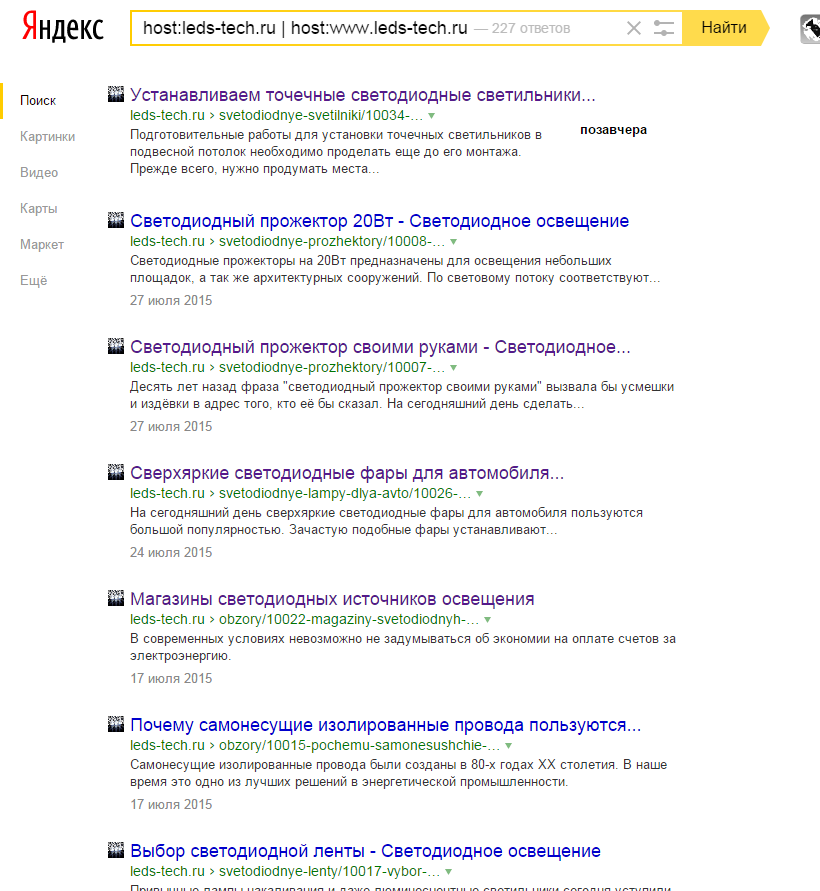Click the 227 ответов result count
The width and height of the screenshot is (820, 891).
(531, 28)
